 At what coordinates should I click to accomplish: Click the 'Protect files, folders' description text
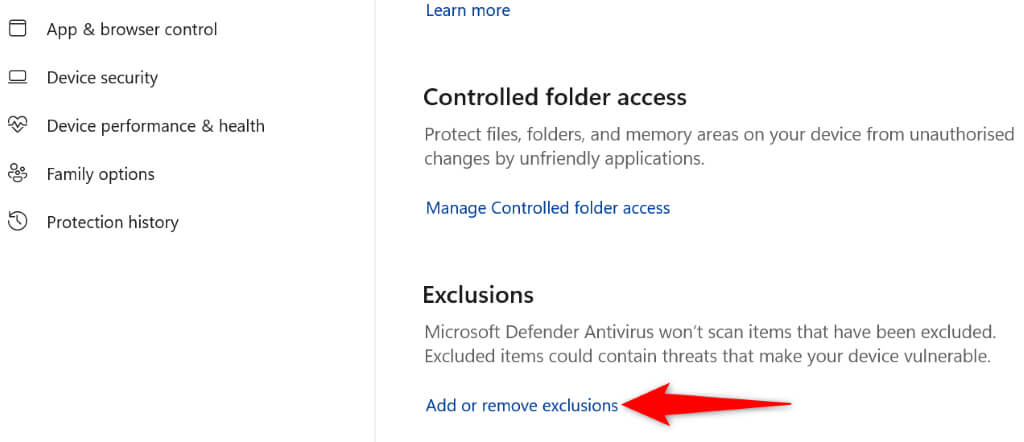point(718,135)
